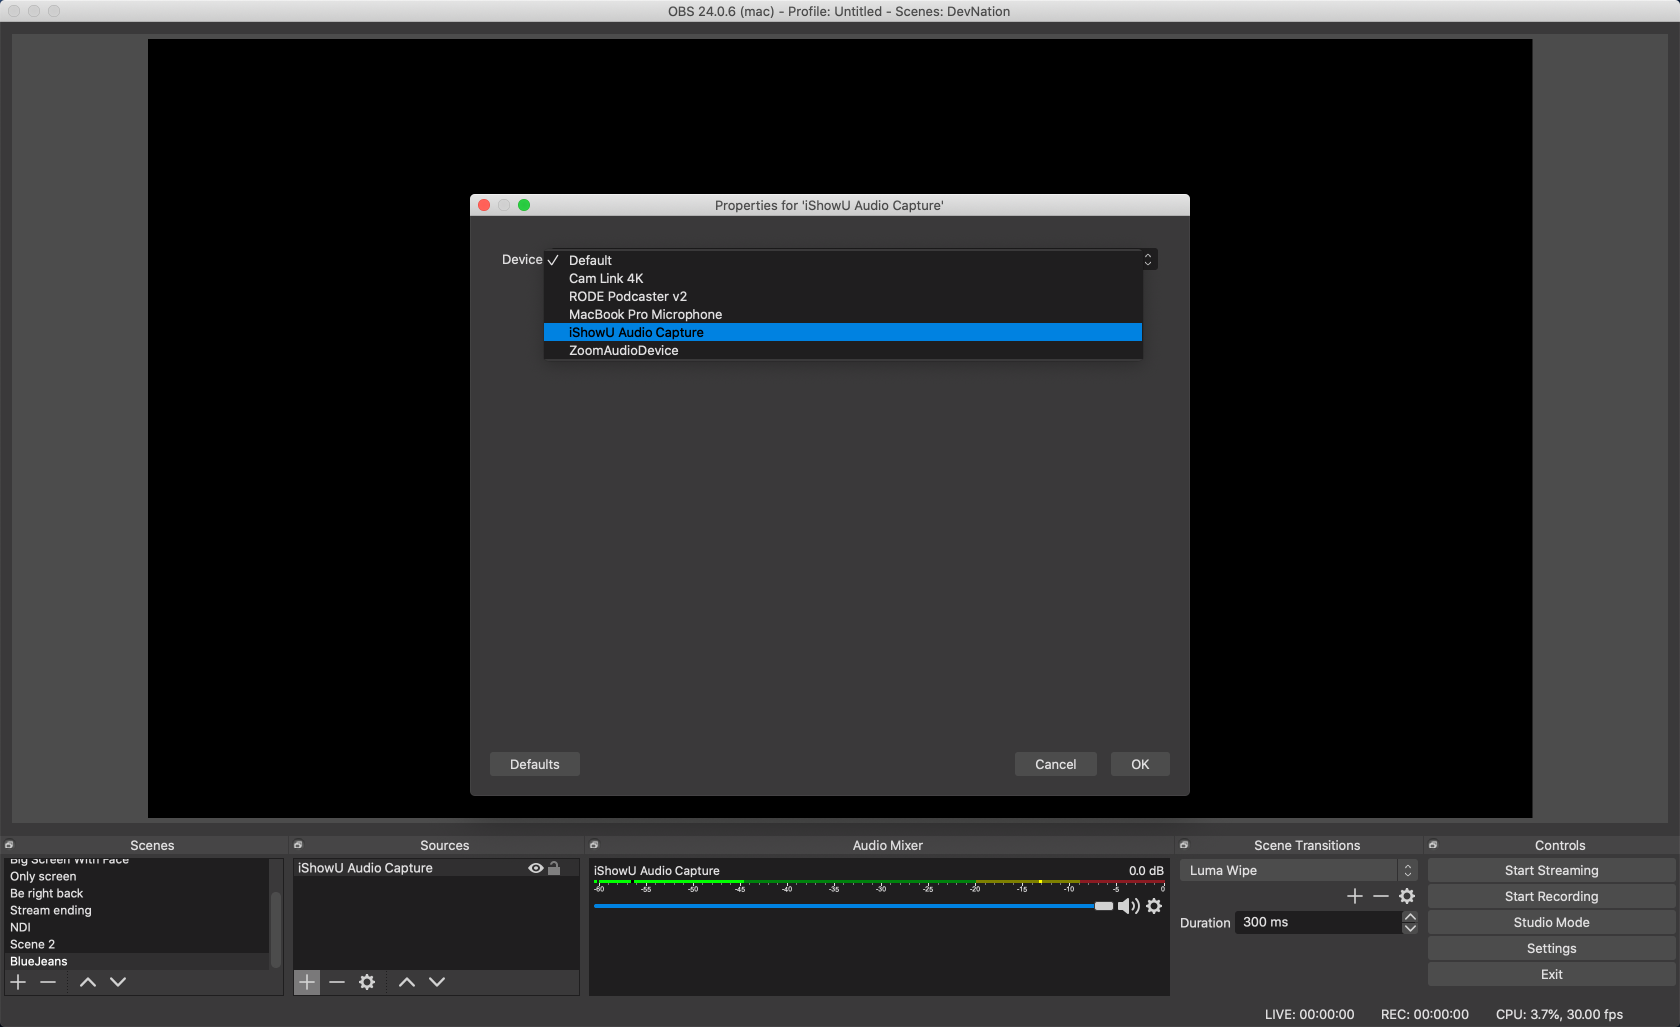1680x1027 pixels.
Task: Increase transition duration stepper up
Action: pos(1410,916)
